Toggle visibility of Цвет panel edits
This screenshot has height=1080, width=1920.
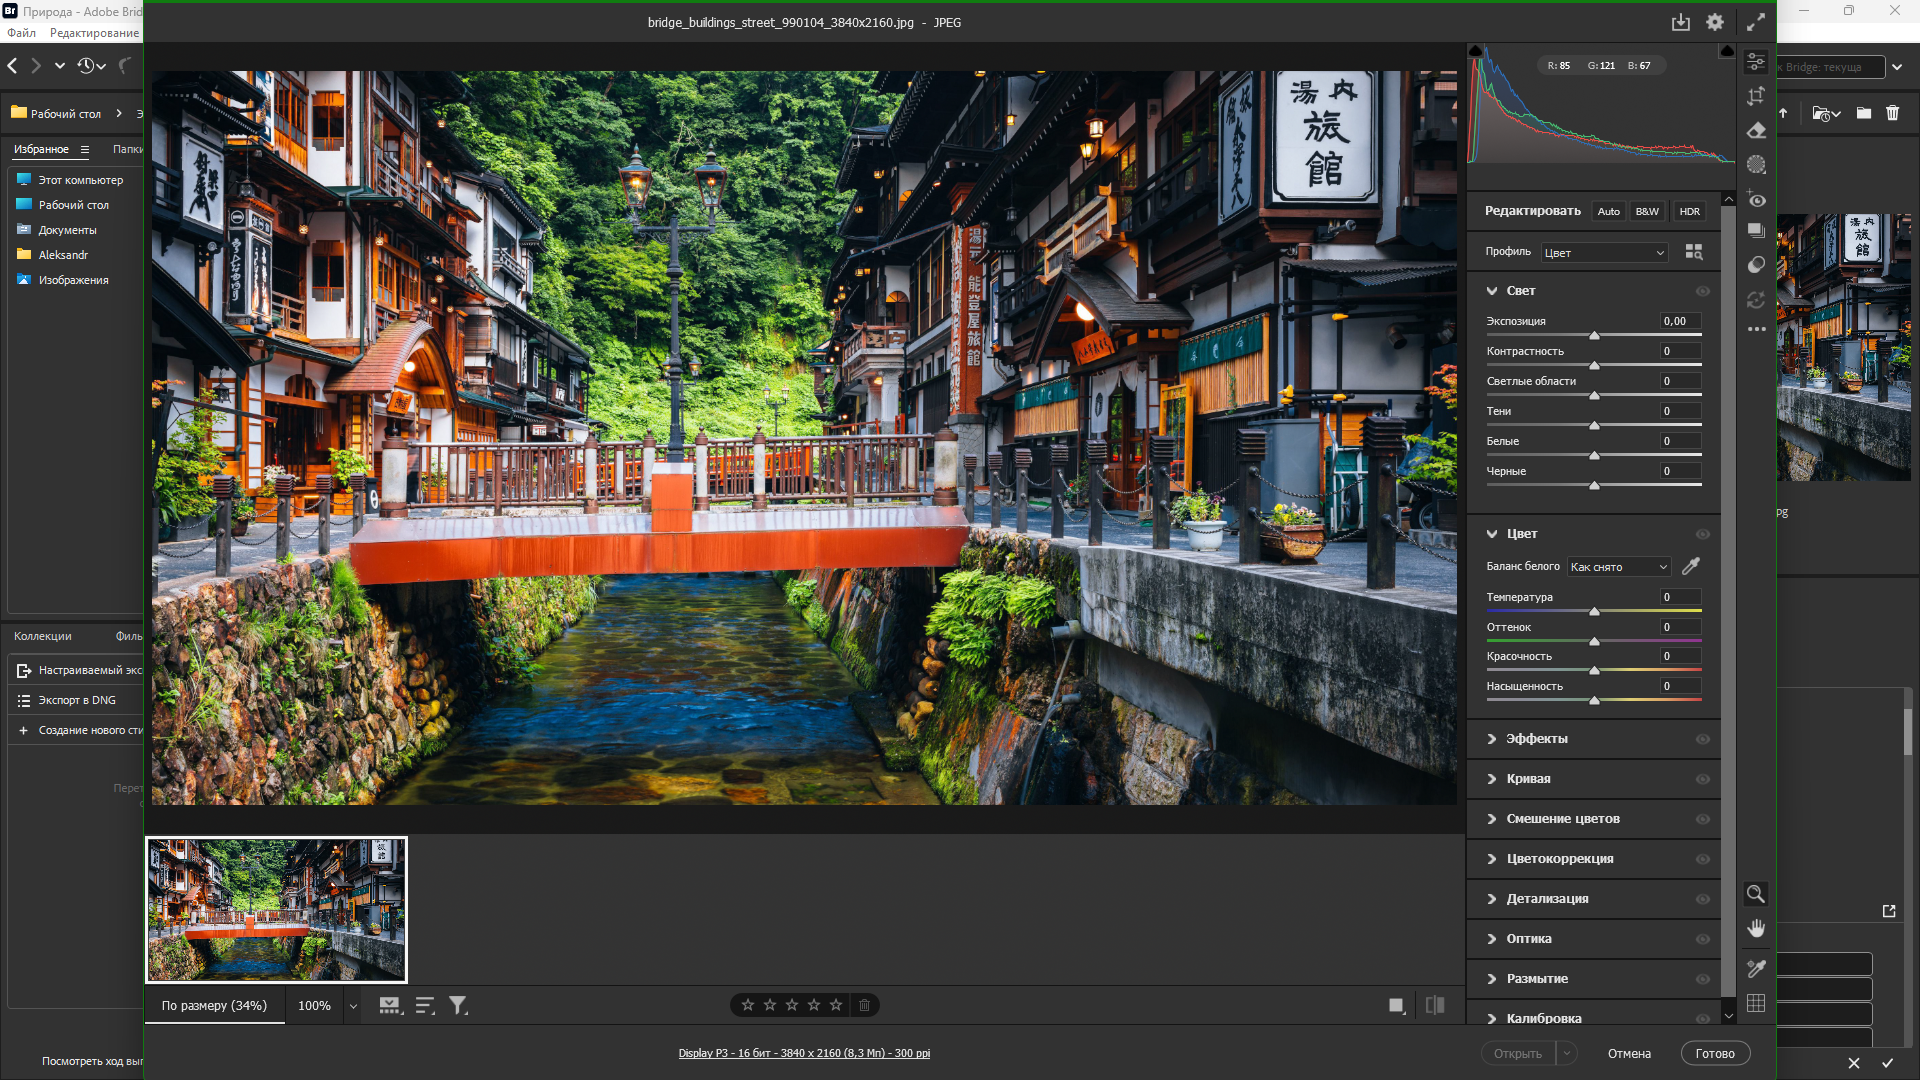(x=1702, y=534)
